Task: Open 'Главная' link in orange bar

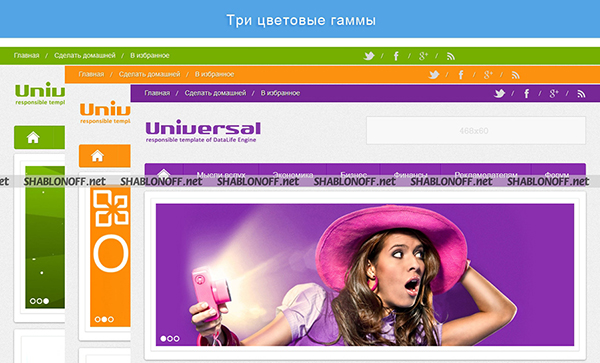Action: [91, 74]
